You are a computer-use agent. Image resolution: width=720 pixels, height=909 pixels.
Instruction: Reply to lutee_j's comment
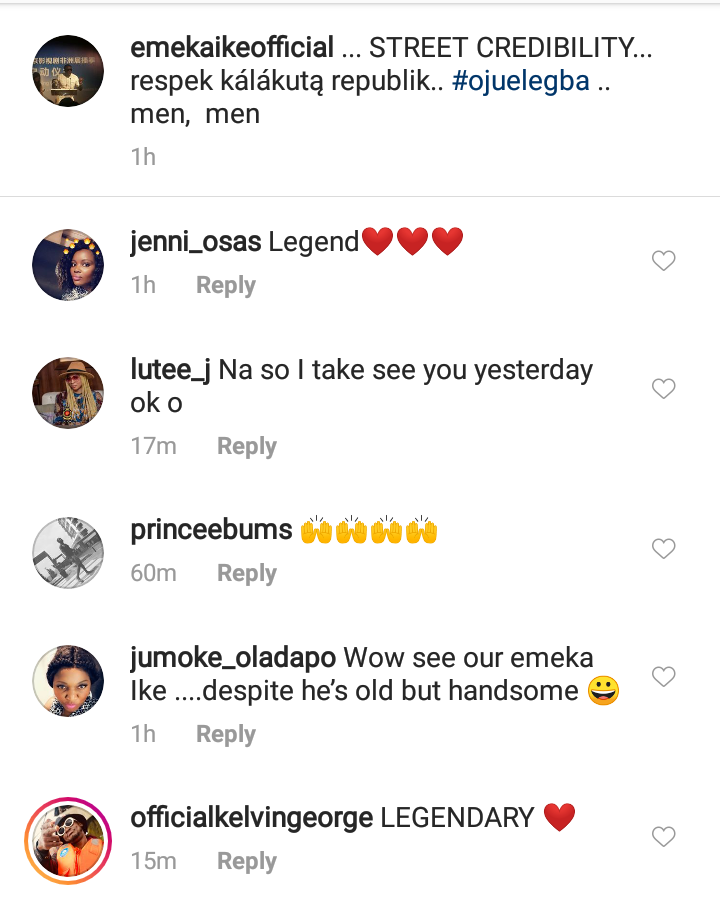tap(247, 446)
